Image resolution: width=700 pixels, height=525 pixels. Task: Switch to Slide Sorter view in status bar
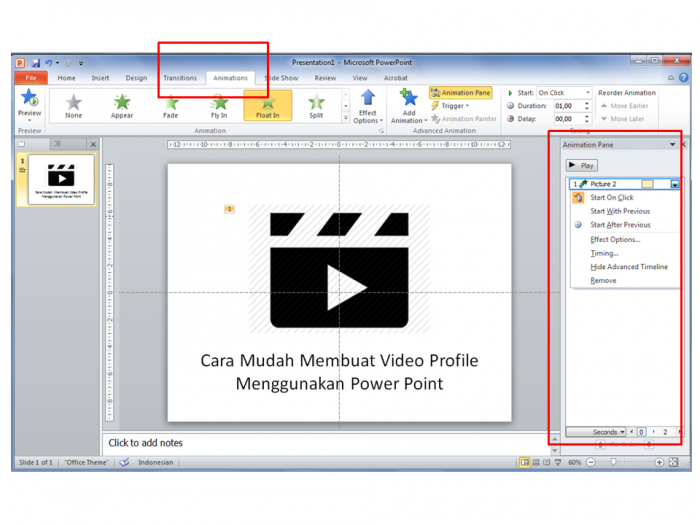coord(536,463)
